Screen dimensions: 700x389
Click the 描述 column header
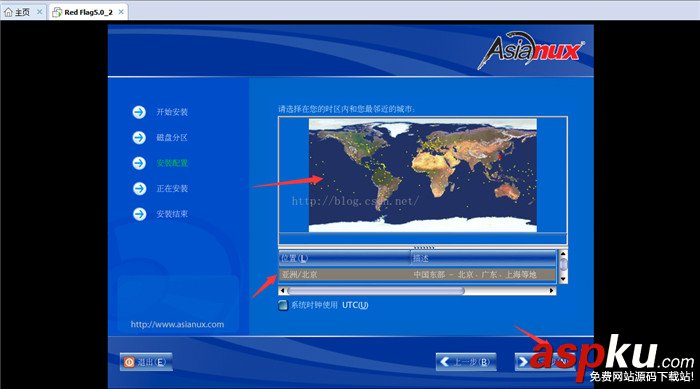tap(483, 259)
